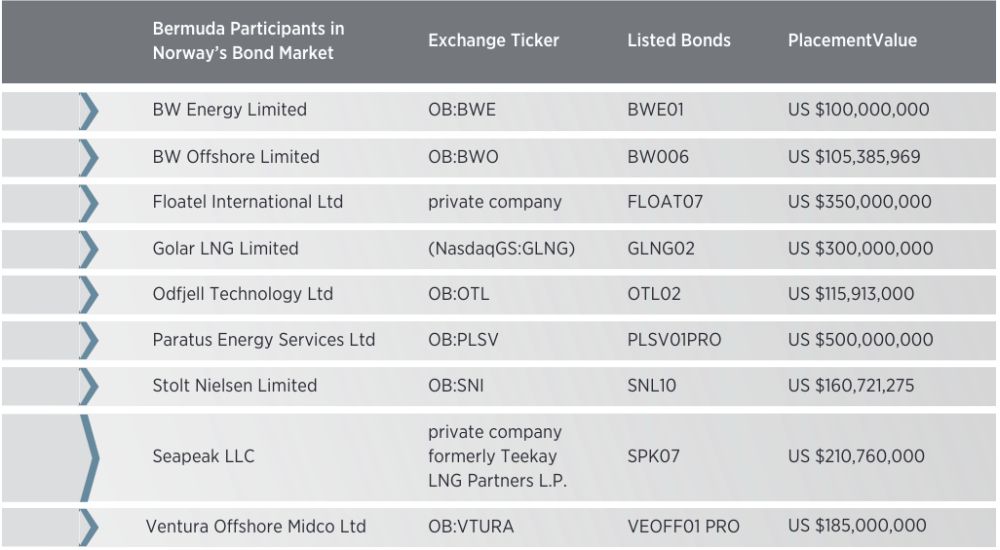Screen dimensions: 1000x550
Task: Click the FLOAT07 bond code
Action: tap(665, 202)
